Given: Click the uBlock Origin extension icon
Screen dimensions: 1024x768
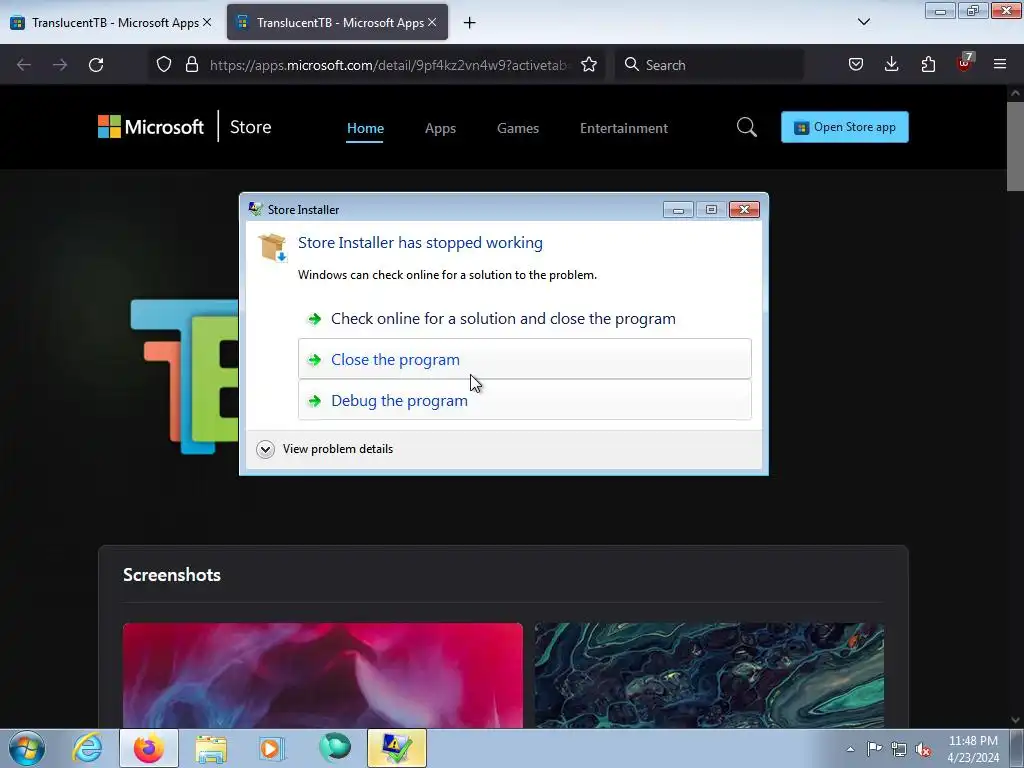Looking at the screenshot, I should pyautogui.click(x=965, y=63).
